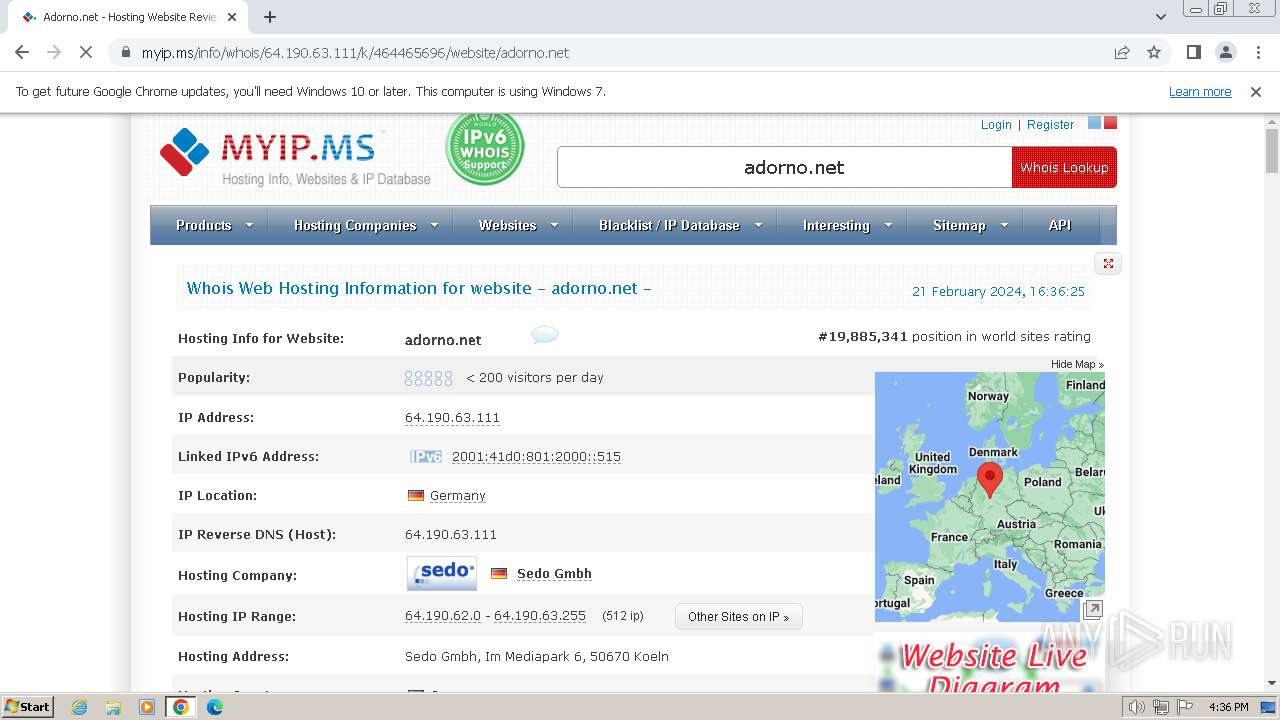Open the map in larger view icon
Viewport: 1280px width, 720px height.
coord(1093,609)
